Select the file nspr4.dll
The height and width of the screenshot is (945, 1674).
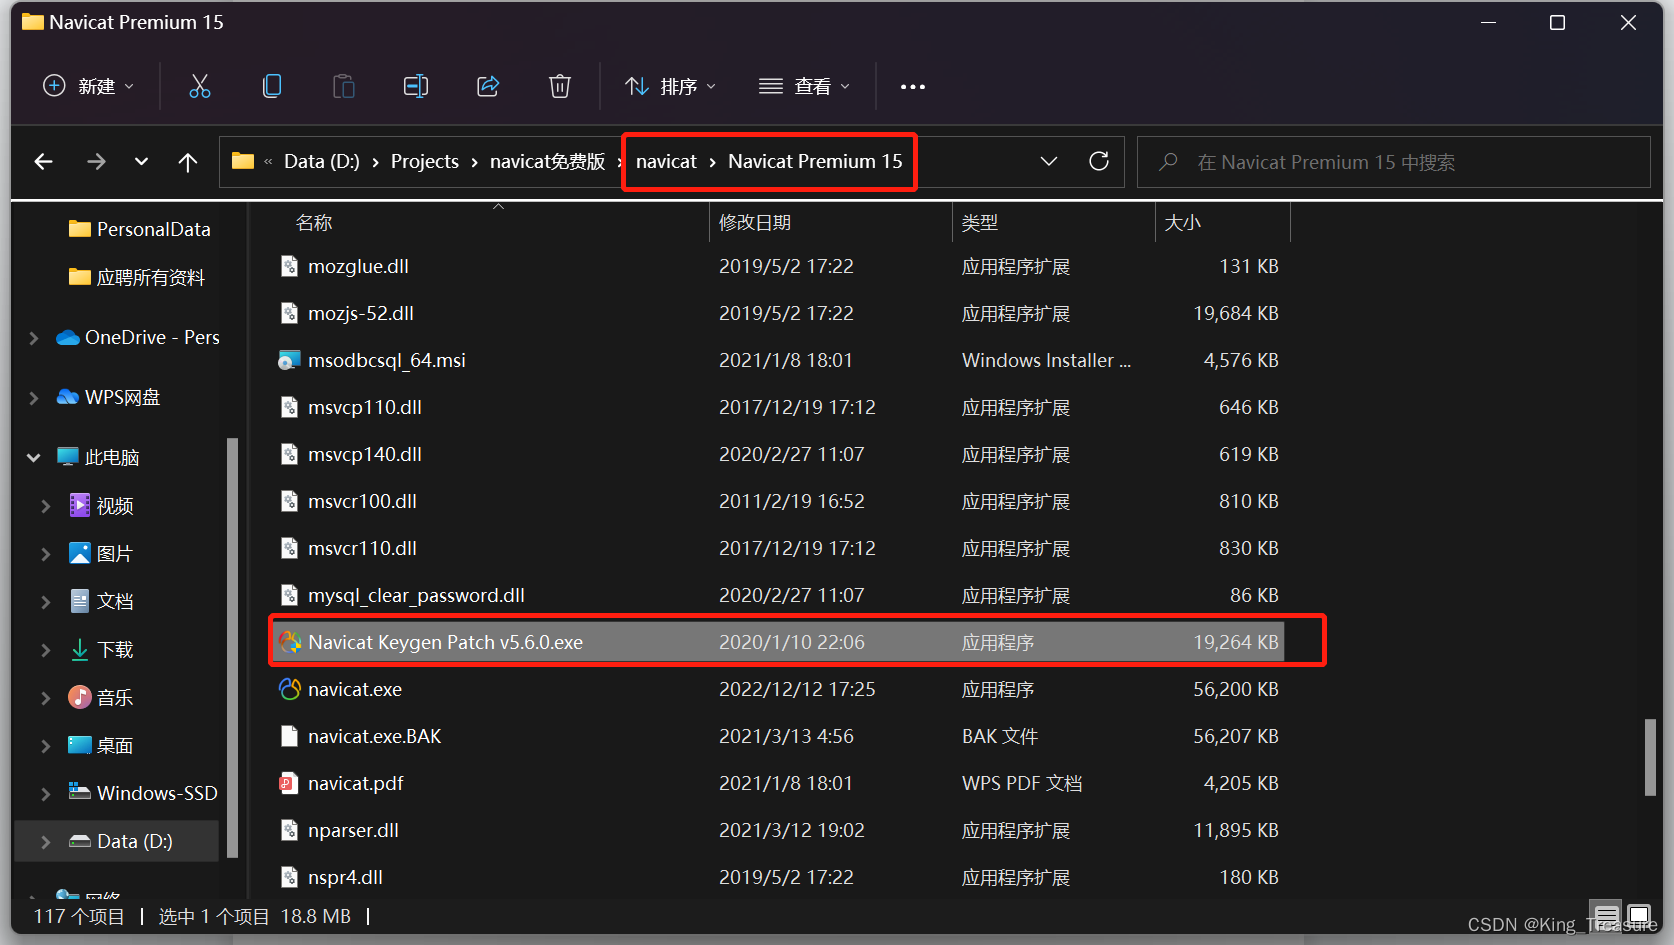click(x=345, y=877)
